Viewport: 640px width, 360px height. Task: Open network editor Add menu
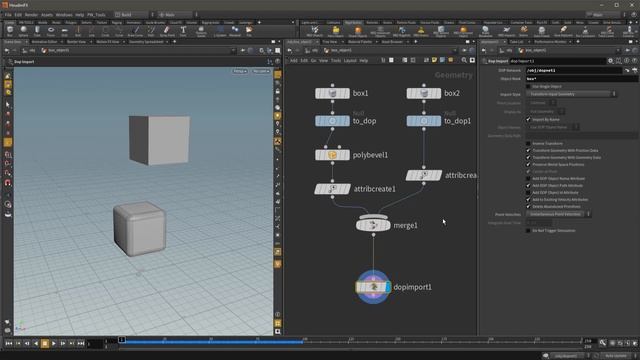pyautogui.click(x=293, y=60)
